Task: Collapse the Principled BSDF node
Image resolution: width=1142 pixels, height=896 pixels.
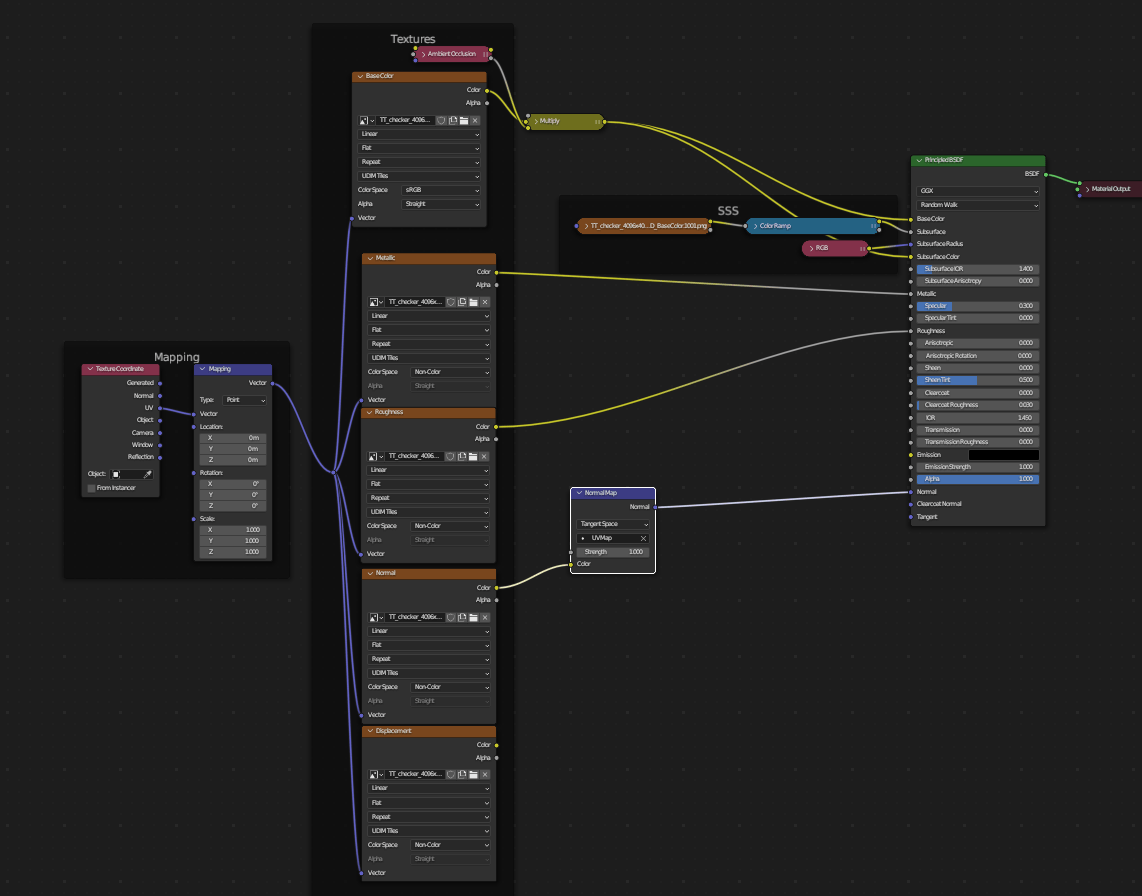Action: 919,161
